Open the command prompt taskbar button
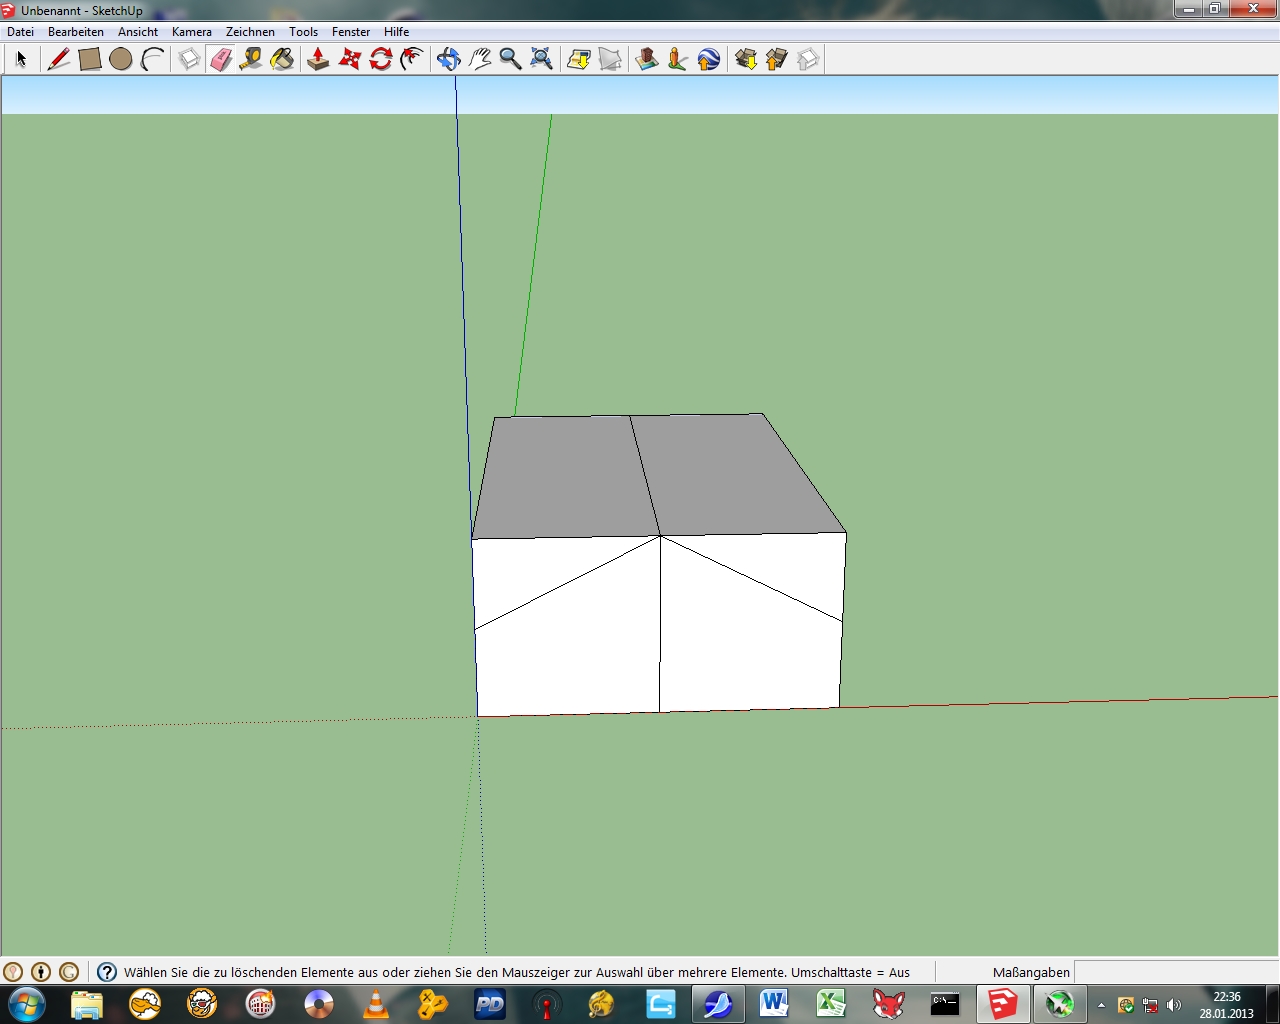This screenshot has height=1024, width=1280. 945,1004
